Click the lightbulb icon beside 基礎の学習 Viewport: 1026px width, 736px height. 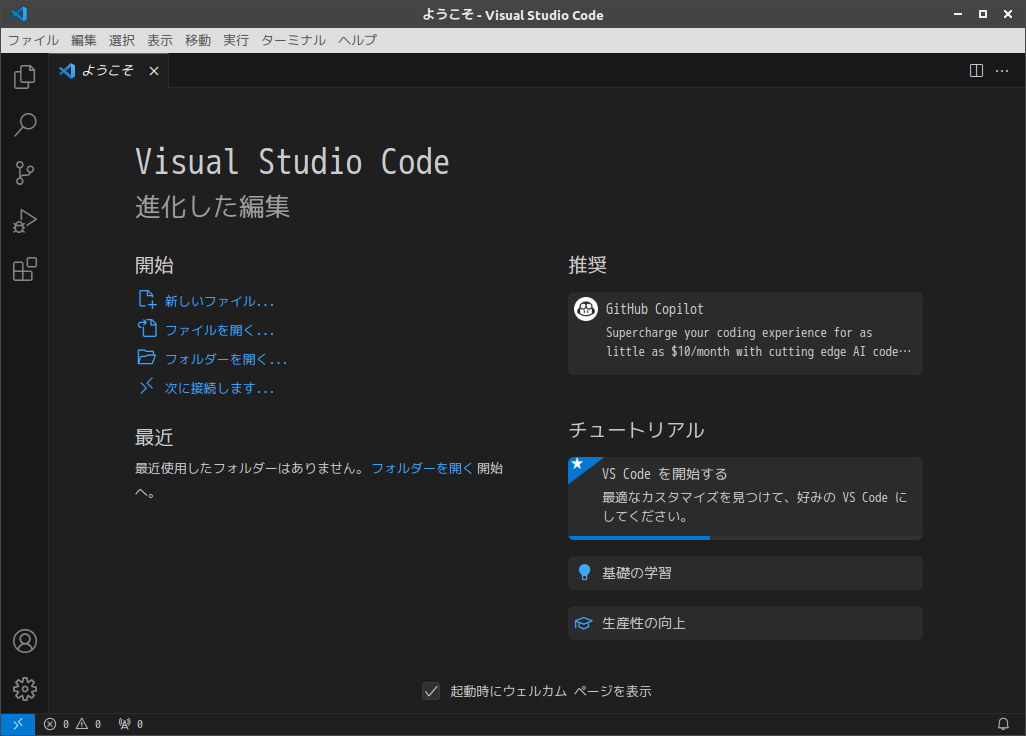coord(584,573)
